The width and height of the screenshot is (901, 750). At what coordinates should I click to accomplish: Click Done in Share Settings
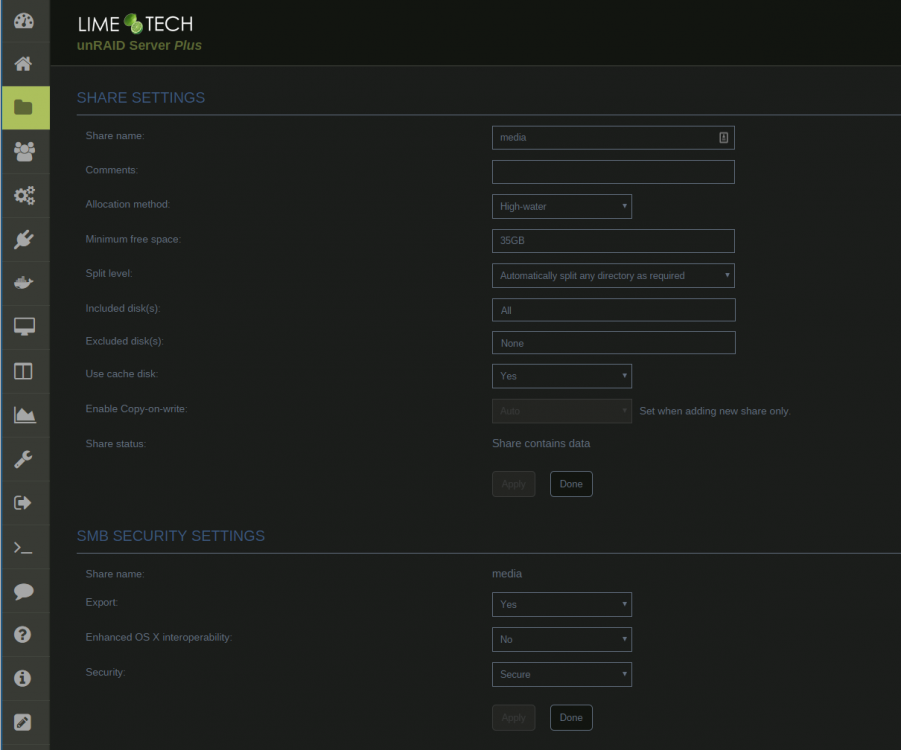tap(571, 484)
